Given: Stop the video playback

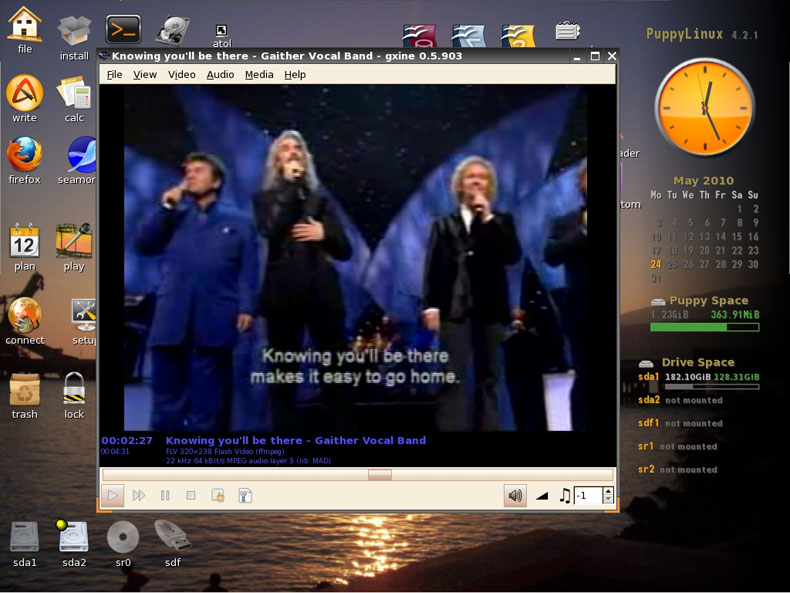Looking at the screenshot, I should pyautogui.click(x=191, y=496).
